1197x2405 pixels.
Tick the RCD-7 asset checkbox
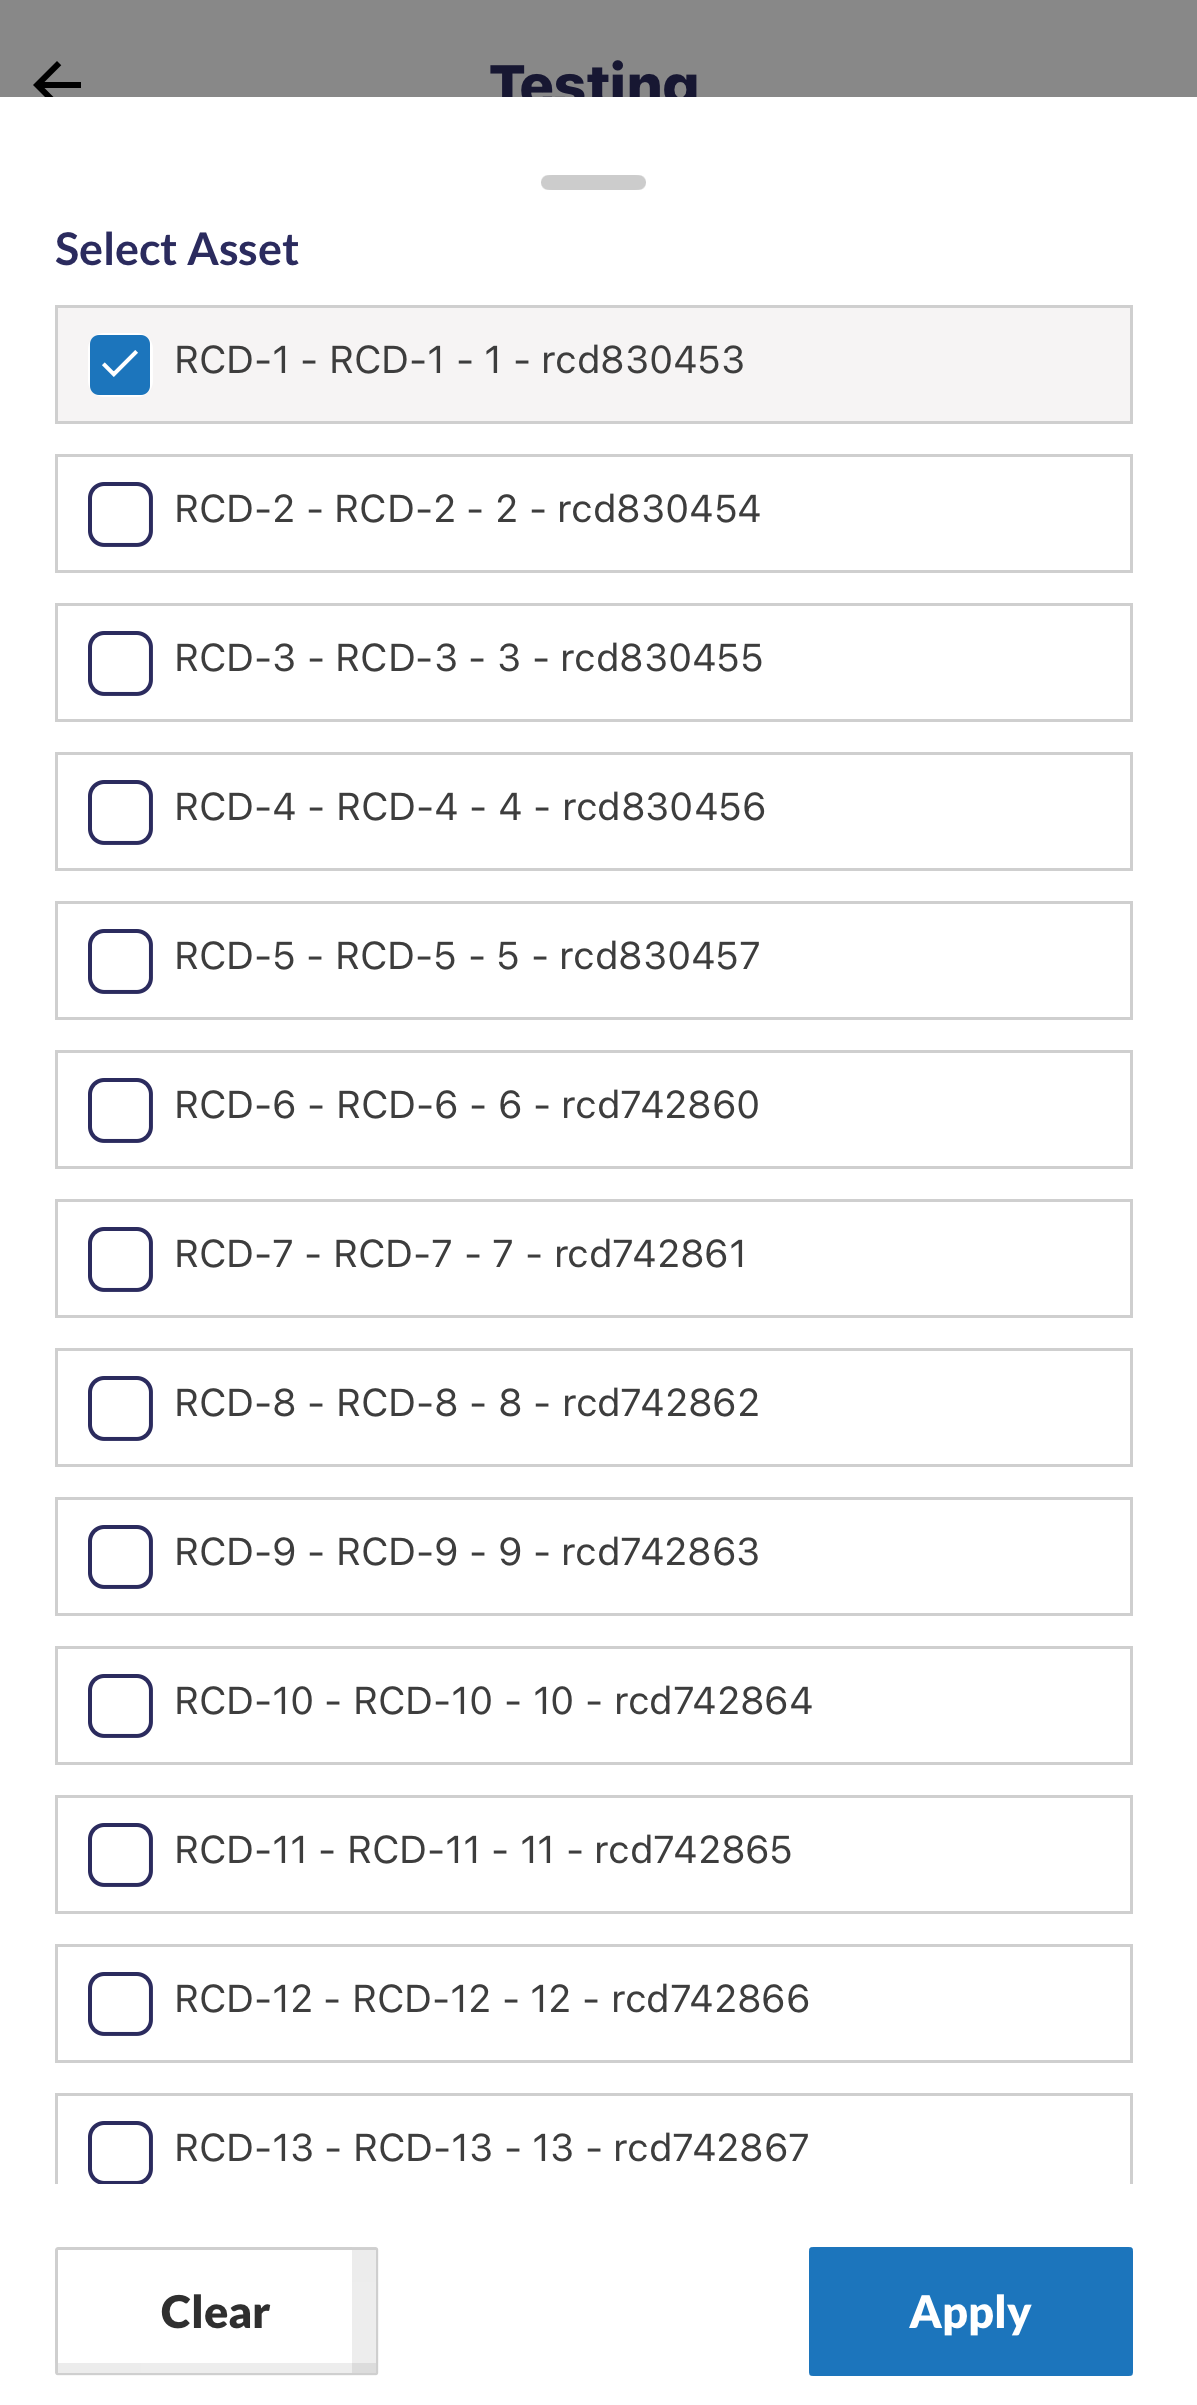click(120, 1259)
